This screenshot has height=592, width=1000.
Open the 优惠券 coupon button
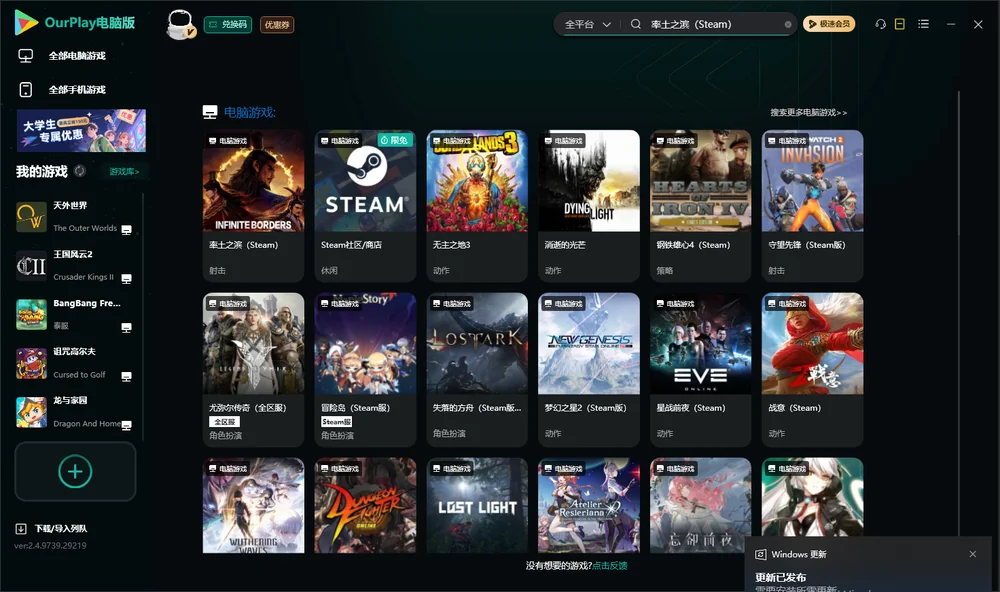tap(277, 25)
